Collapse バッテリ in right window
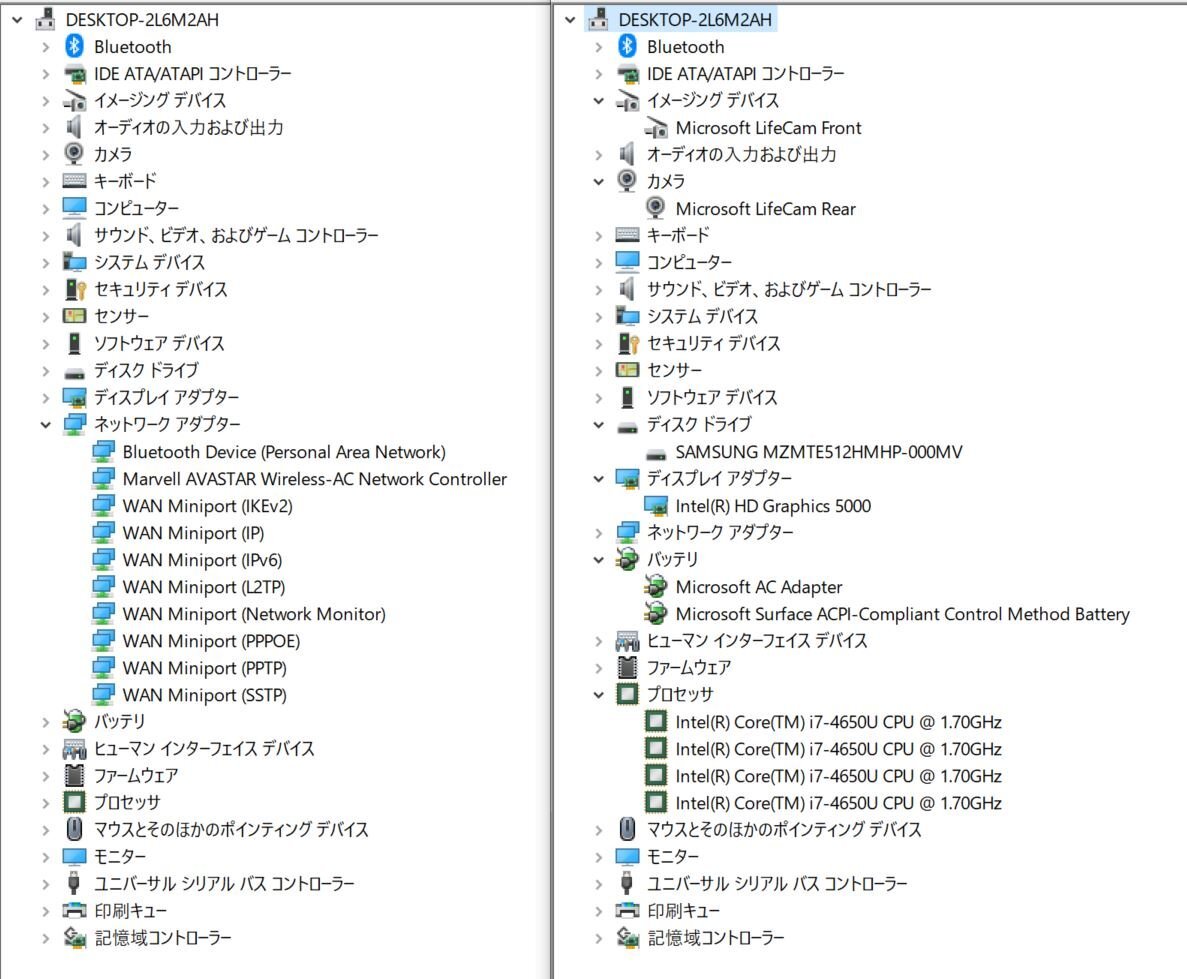The image size is (1187, 979). coord(599,560)
